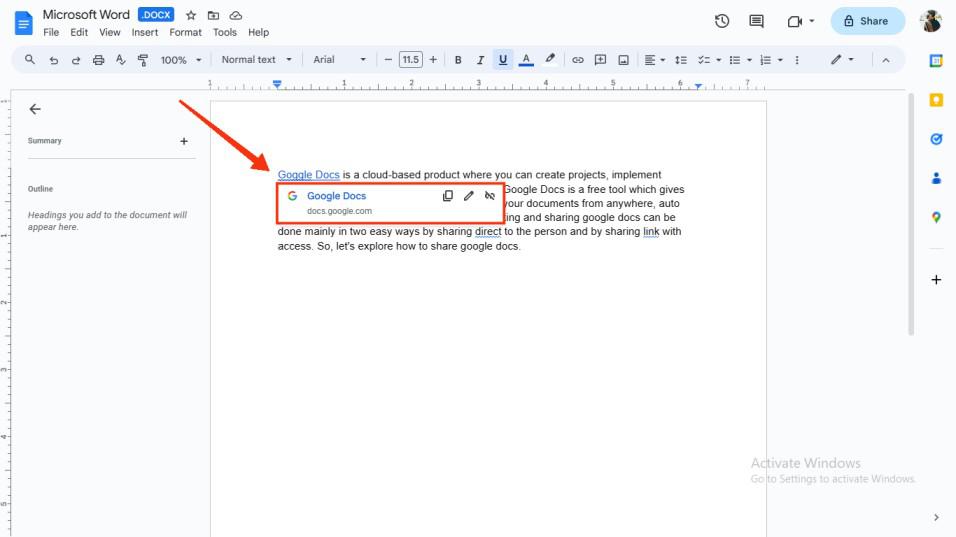956x537 pixels.
Task: Open Google Tasks in side panel
Action: click(936, 139)
